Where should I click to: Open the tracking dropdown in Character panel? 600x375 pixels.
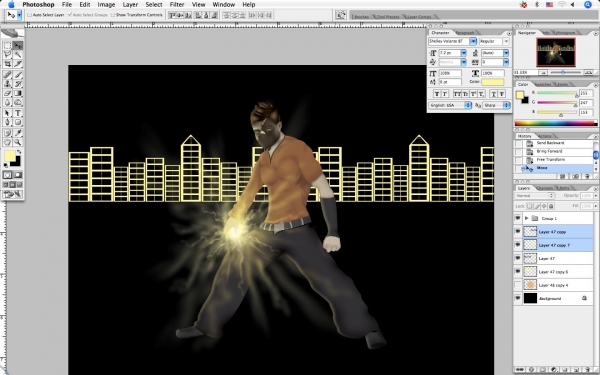point(506,62)
